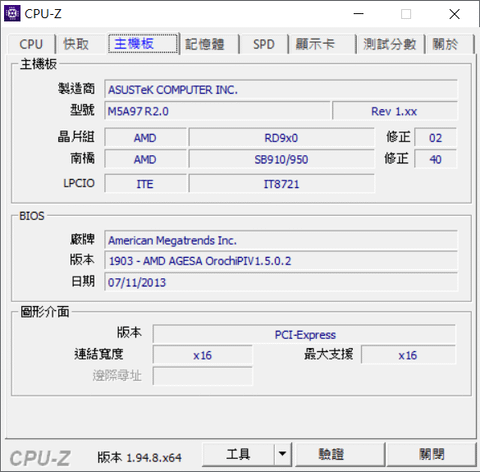The width and height of the screenshot is (480, 472).
Task: Click the IT8721 LPCIO value
Action: (x=281, y=184)
